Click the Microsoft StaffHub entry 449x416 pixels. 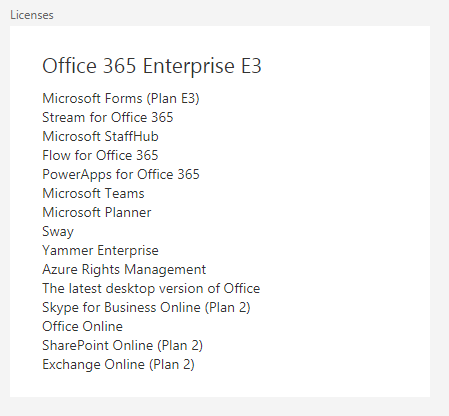pos(100,136)
